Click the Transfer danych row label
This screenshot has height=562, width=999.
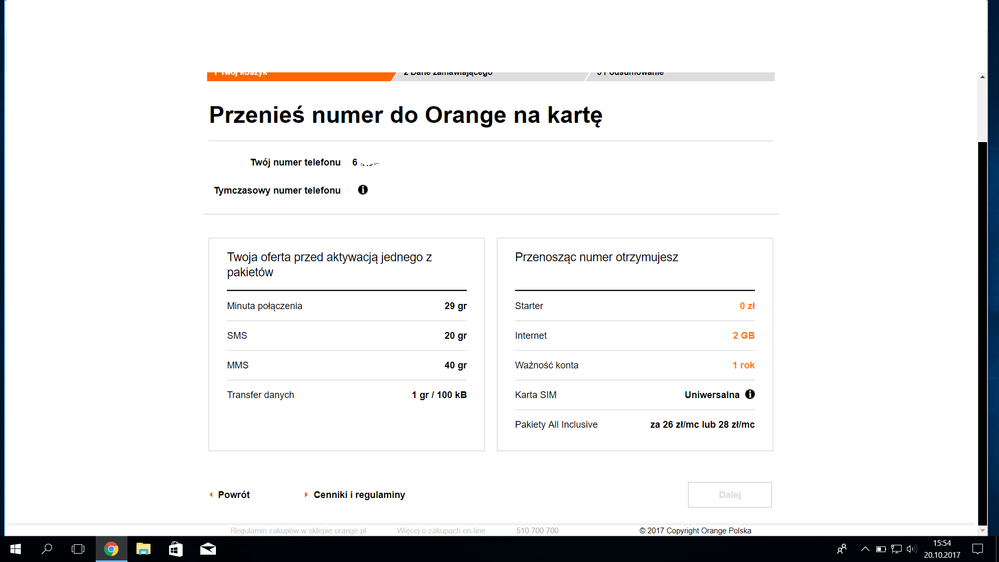[x=261, y=395]
